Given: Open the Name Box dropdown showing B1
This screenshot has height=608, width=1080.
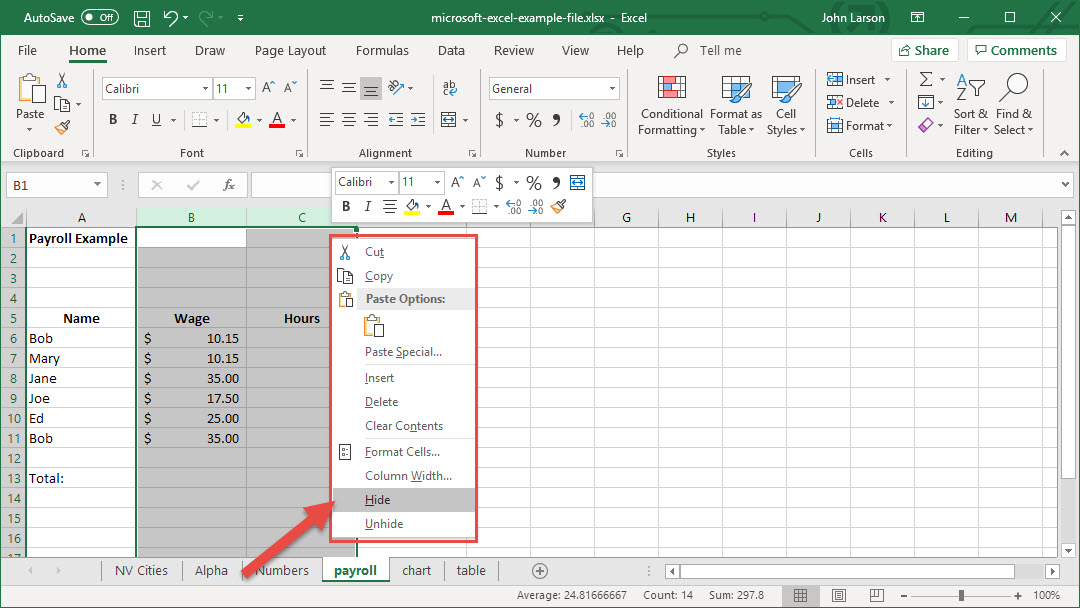Looking at the screenshot, I should (97, 185).
